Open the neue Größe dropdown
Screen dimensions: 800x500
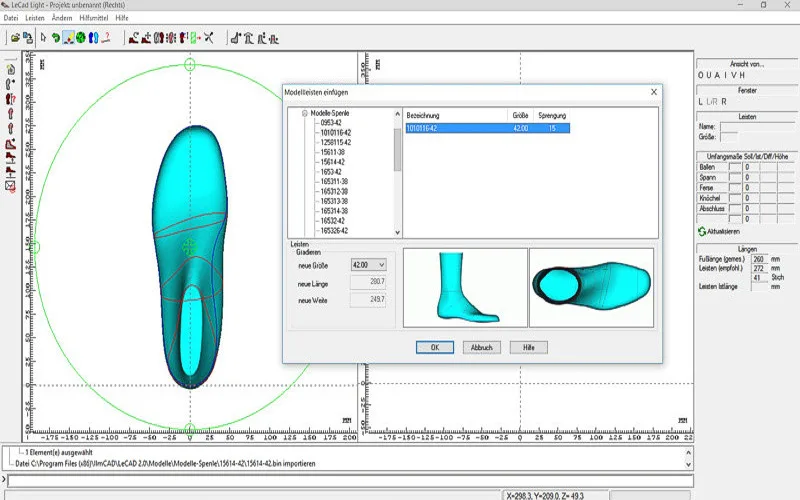[x=382, y=265]
